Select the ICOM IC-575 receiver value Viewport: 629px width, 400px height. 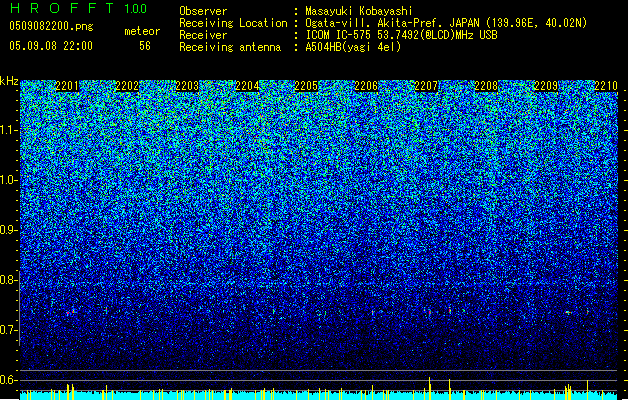401,35
